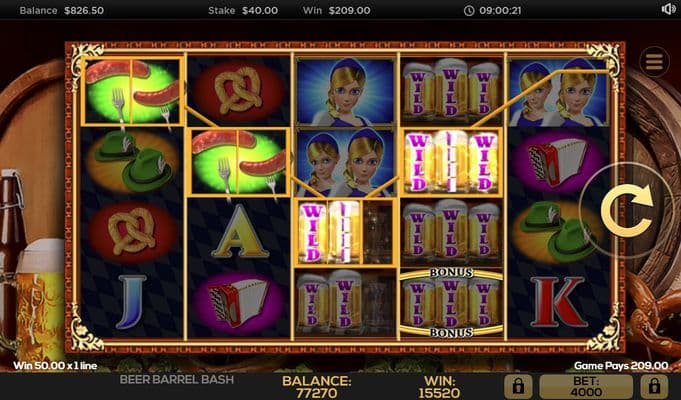Image resolution: width=681 pixels, height=400 pixels.
Task: Click the blue J card symbol
Action: click(x=131, y=301)
